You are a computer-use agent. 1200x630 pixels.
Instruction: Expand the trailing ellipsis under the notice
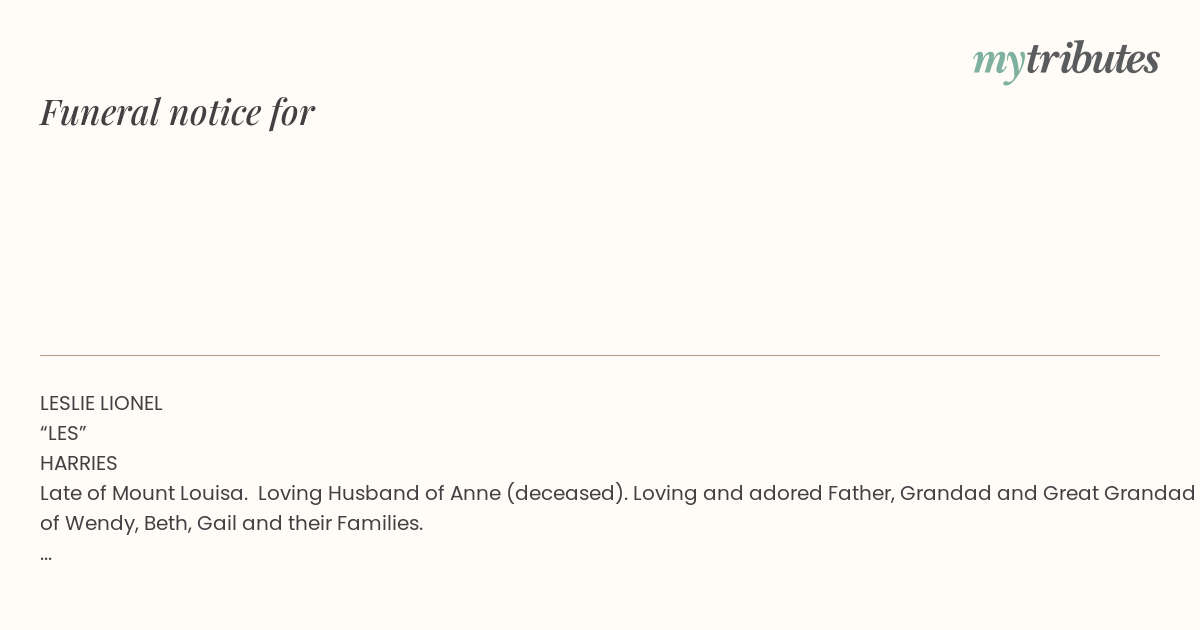(46, 556)
